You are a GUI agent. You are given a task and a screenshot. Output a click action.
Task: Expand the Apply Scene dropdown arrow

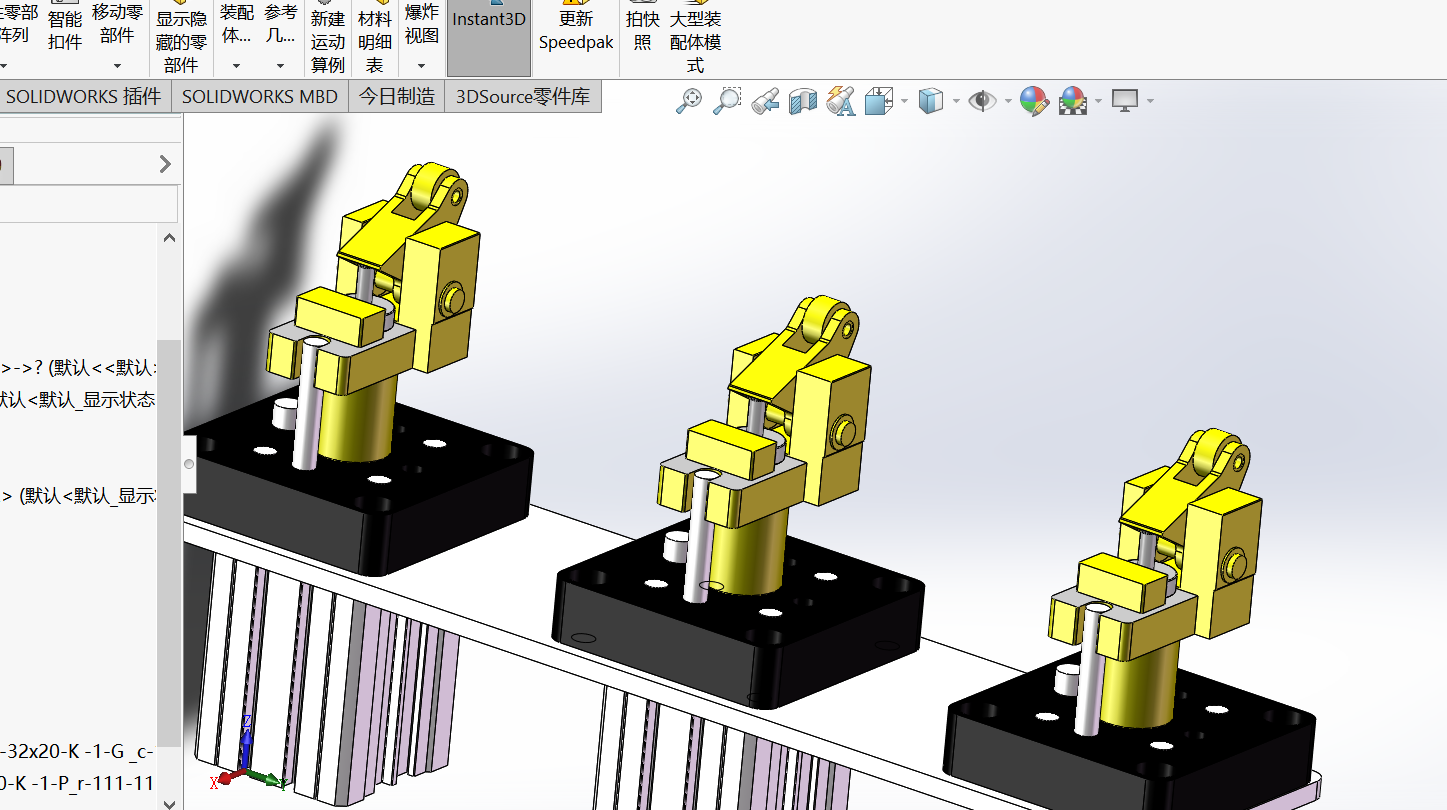pos(1098,101)
